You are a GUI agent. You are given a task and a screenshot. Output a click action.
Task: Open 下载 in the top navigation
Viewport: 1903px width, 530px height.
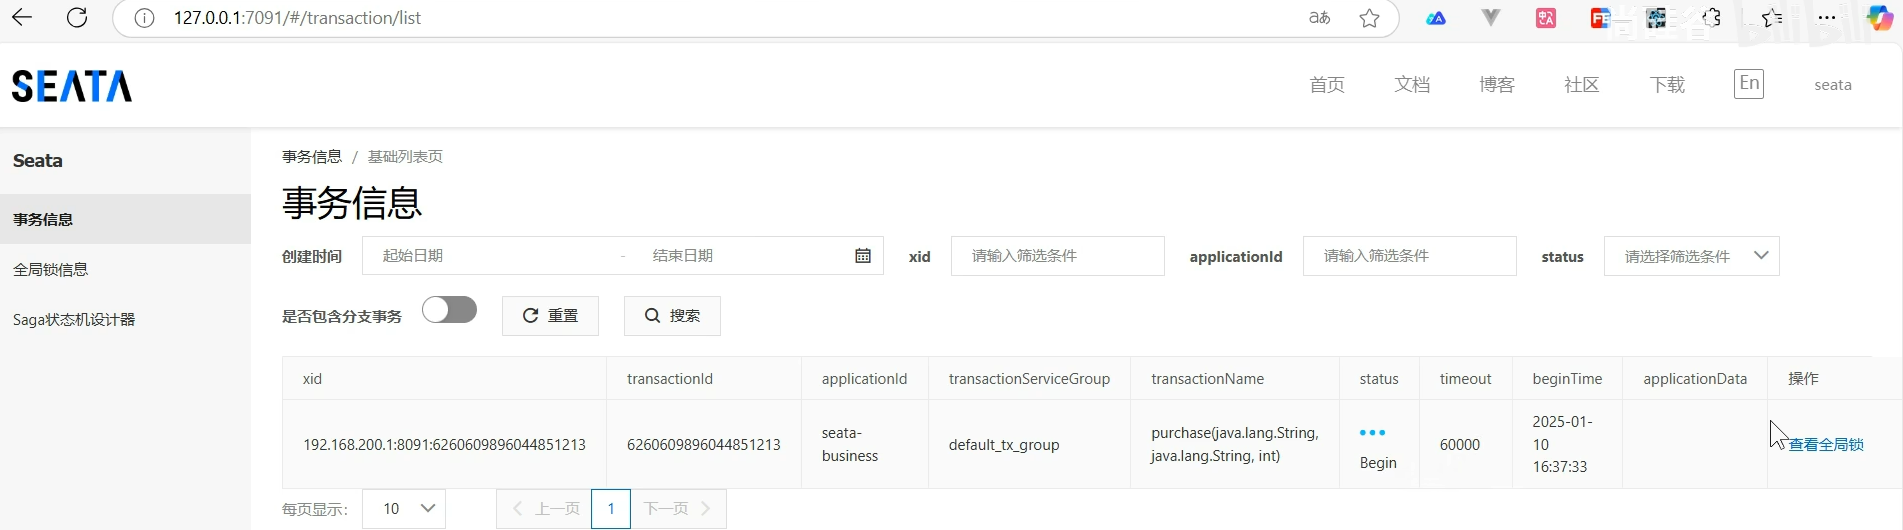pos(1667,85)
